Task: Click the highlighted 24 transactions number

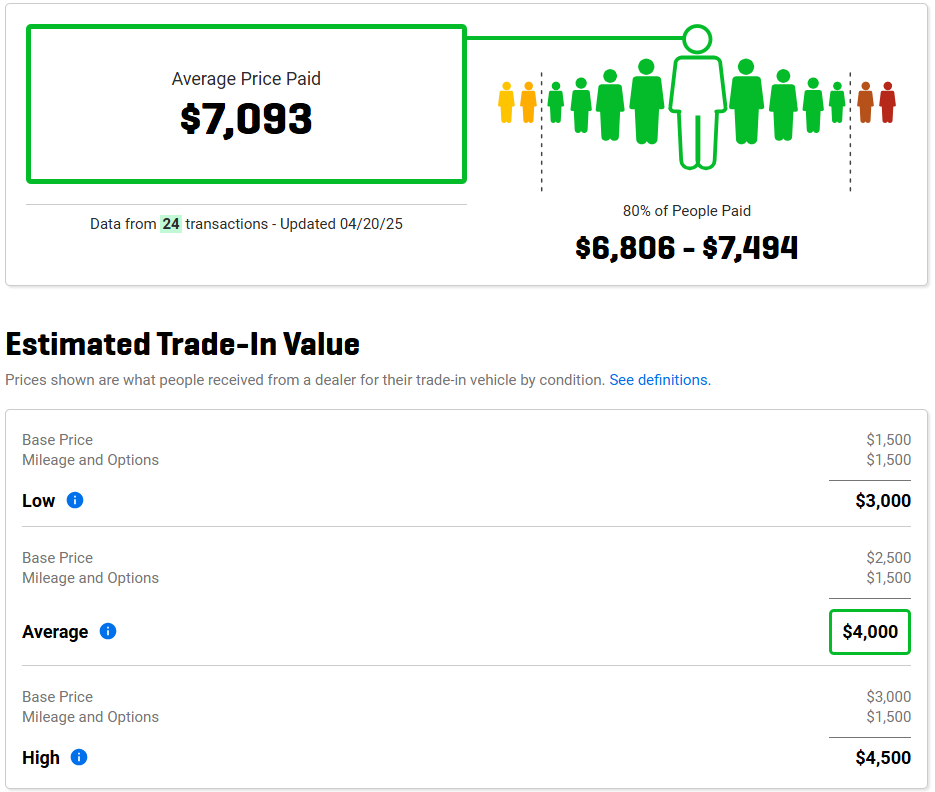Action: pos(171,224)
